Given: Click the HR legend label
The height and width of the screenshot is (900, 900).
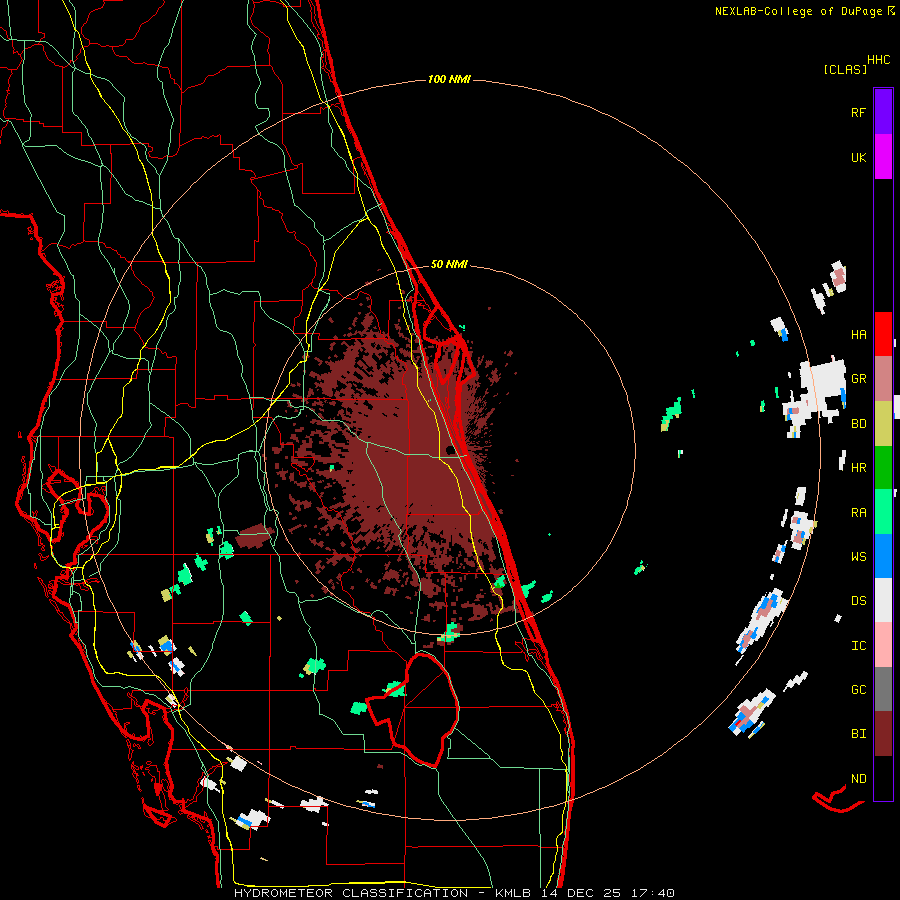Looking at the screenshot, I should coord(858,468).
